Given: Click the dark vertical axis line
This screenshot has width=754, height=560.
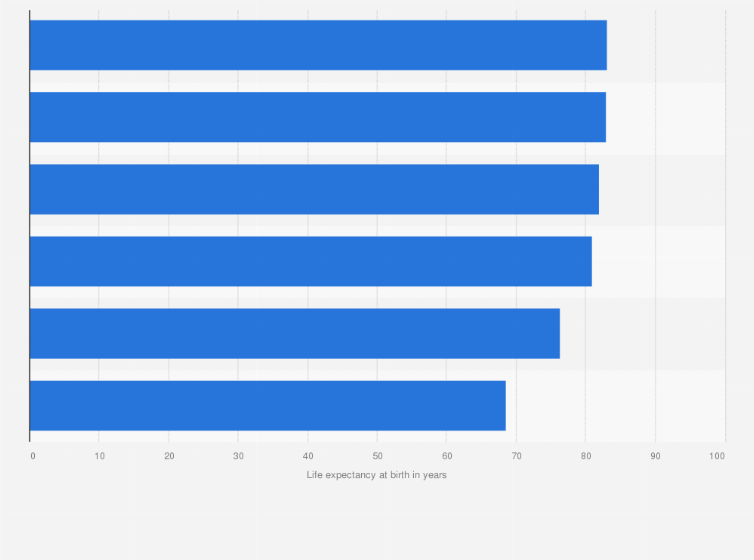Looking at the screenshot, I should 30,226.
